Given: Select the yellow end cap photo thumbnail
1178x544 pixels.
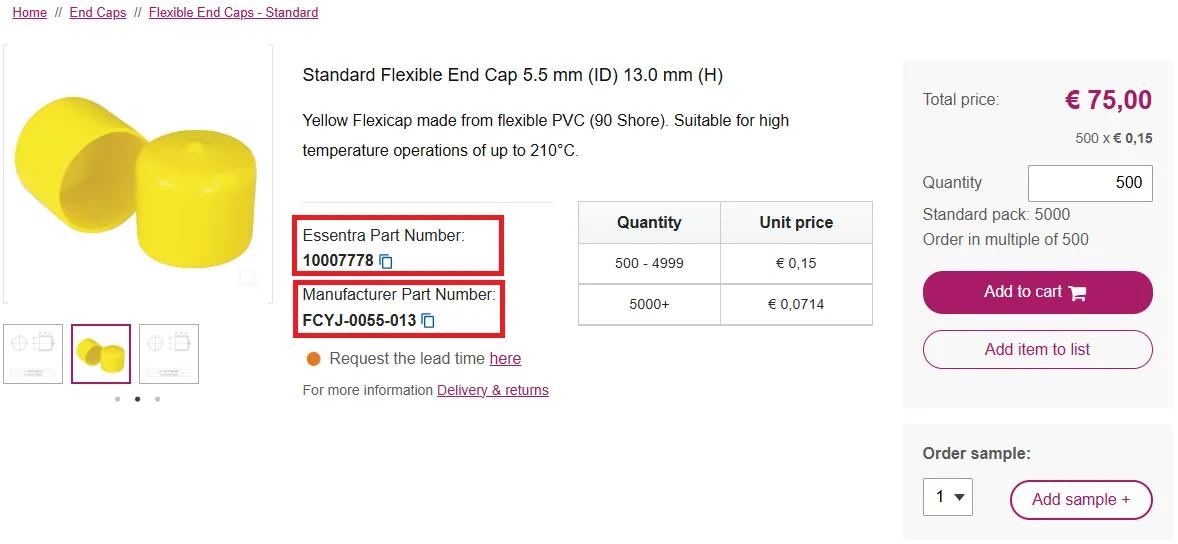Looking at the screenshot, I should (x=101, y=353).
